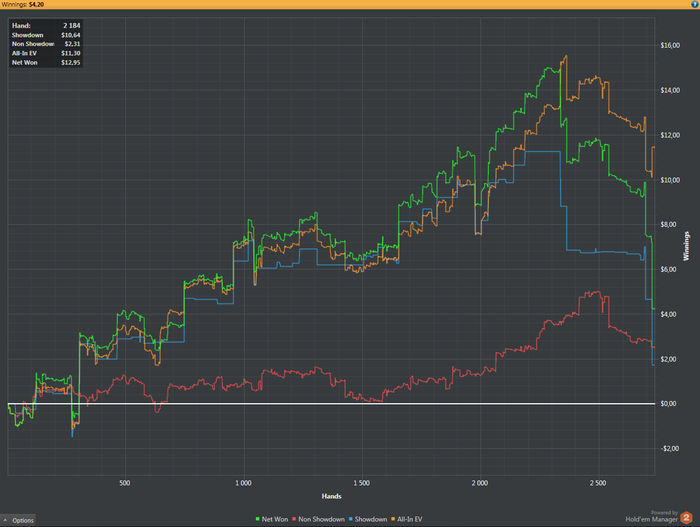The image size is (700, 527).
Task: Toggle the All-In EV legend entry
Action: point(407,519)
